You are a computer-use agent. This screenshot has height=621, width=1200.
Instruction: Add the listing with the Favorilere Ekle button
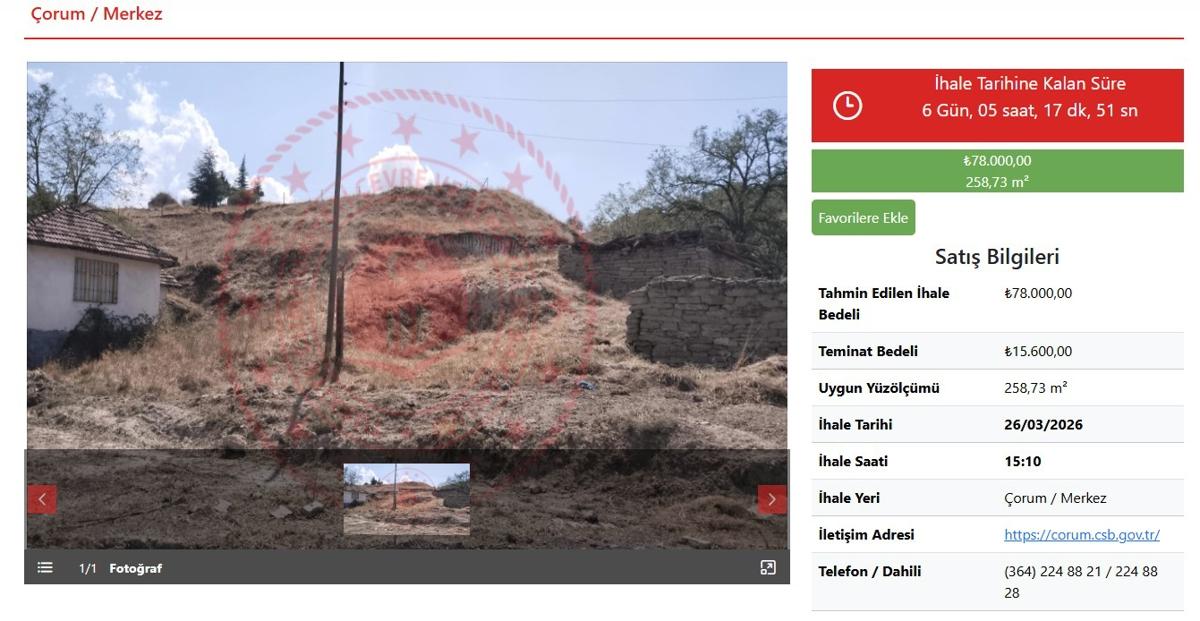pos(863,218)
